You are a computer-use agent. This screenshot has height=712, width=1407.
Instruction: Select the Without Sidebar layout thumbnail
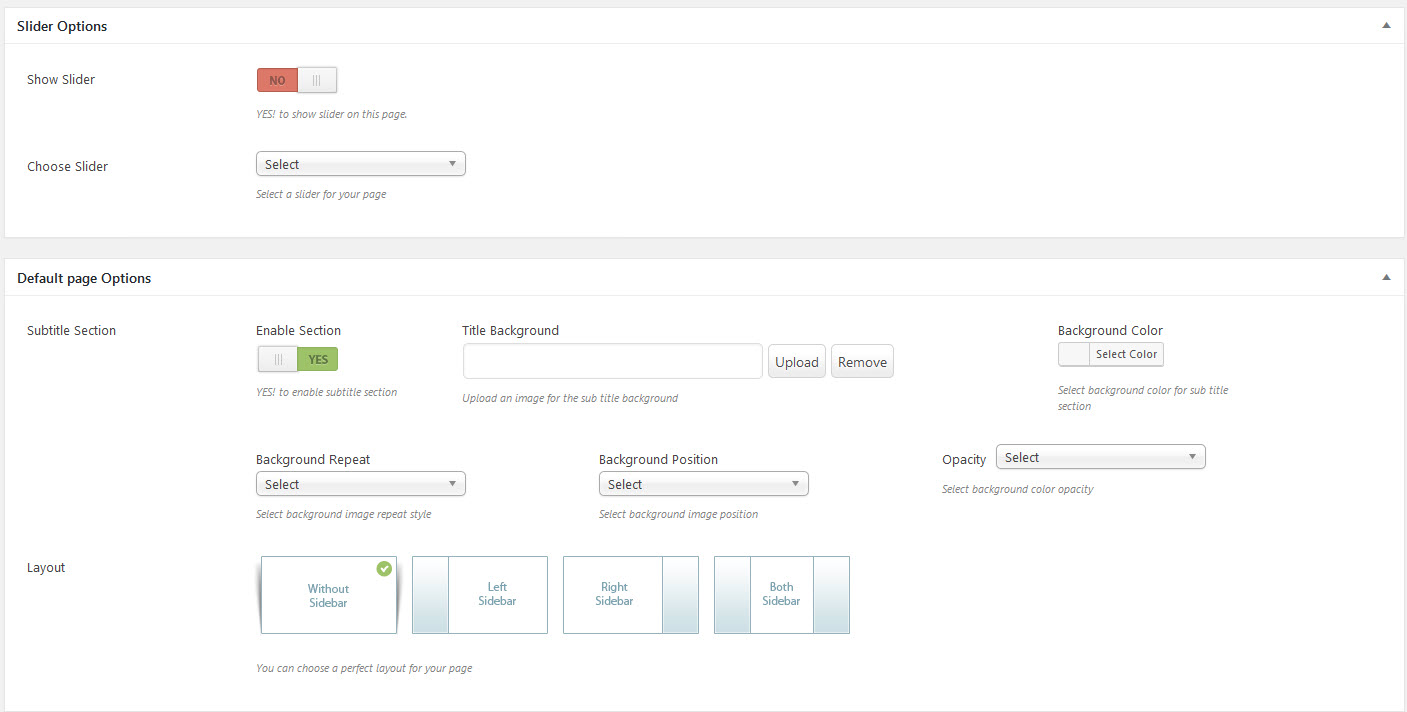328,596
